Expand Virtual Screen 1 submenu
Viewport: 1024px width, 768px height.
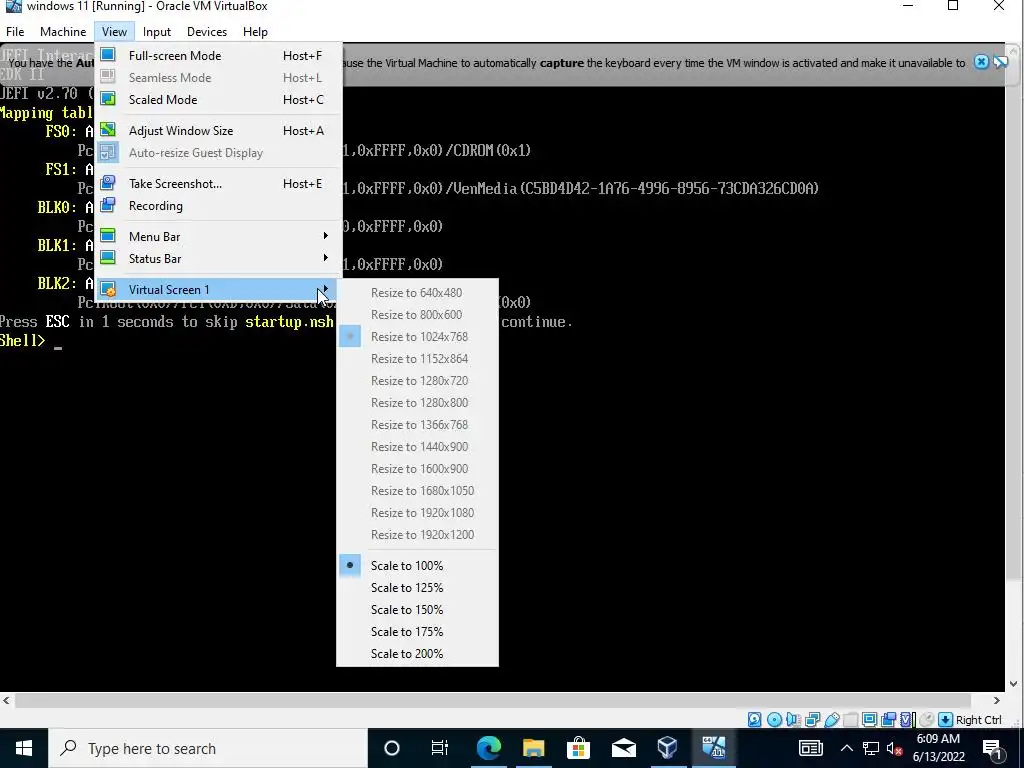coord(218,289)
